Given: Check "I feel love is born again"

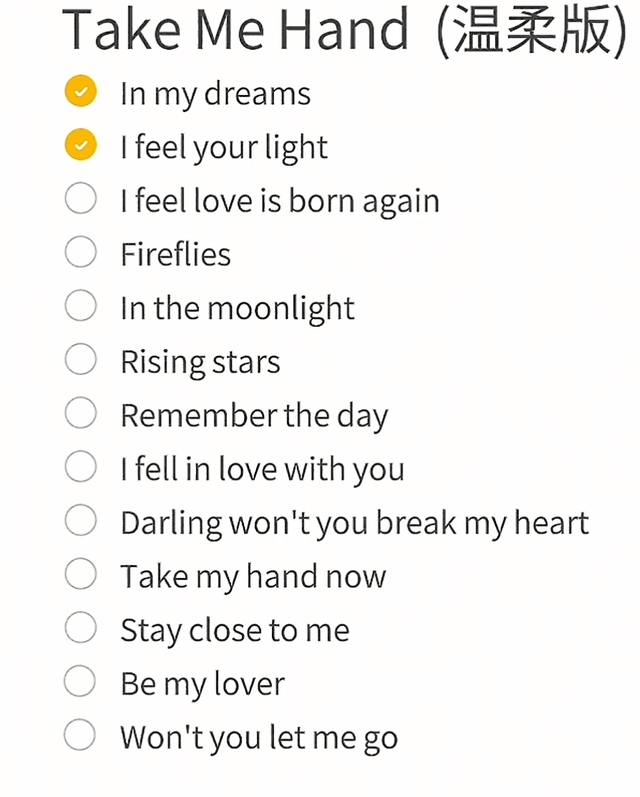Looking at the screenshot, I should (80, 199).
